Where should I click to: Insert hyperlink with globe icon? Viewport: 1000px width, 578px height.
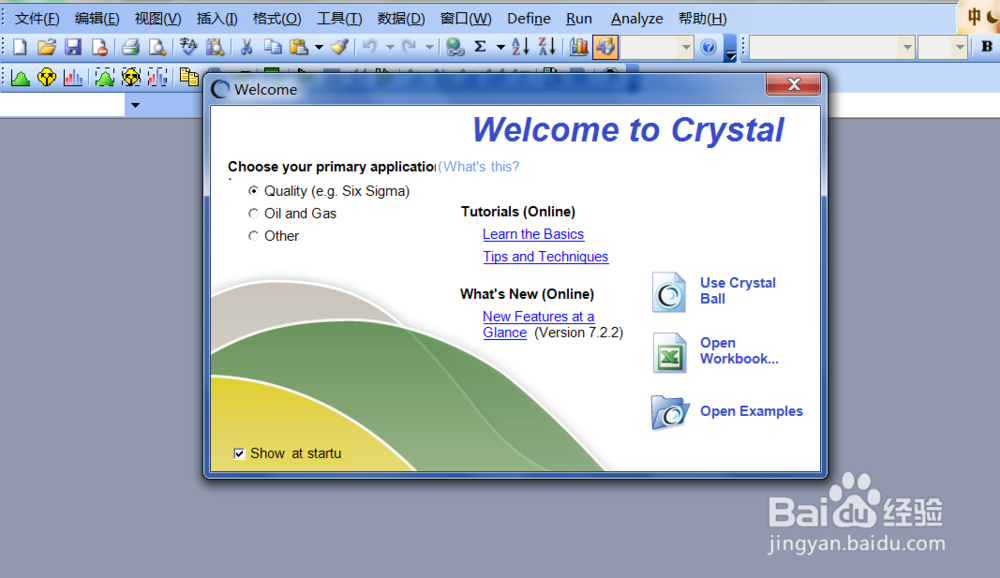click(454, 47)
